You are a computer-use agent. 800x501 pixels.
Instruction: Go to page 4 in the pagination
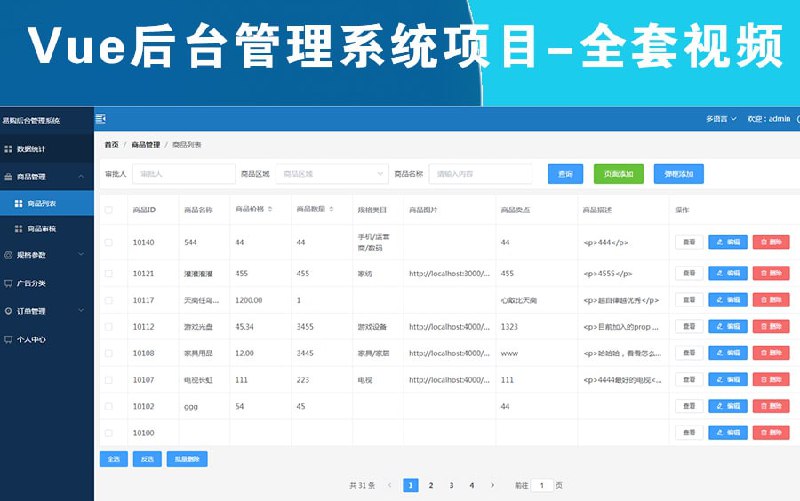point(472,485)
